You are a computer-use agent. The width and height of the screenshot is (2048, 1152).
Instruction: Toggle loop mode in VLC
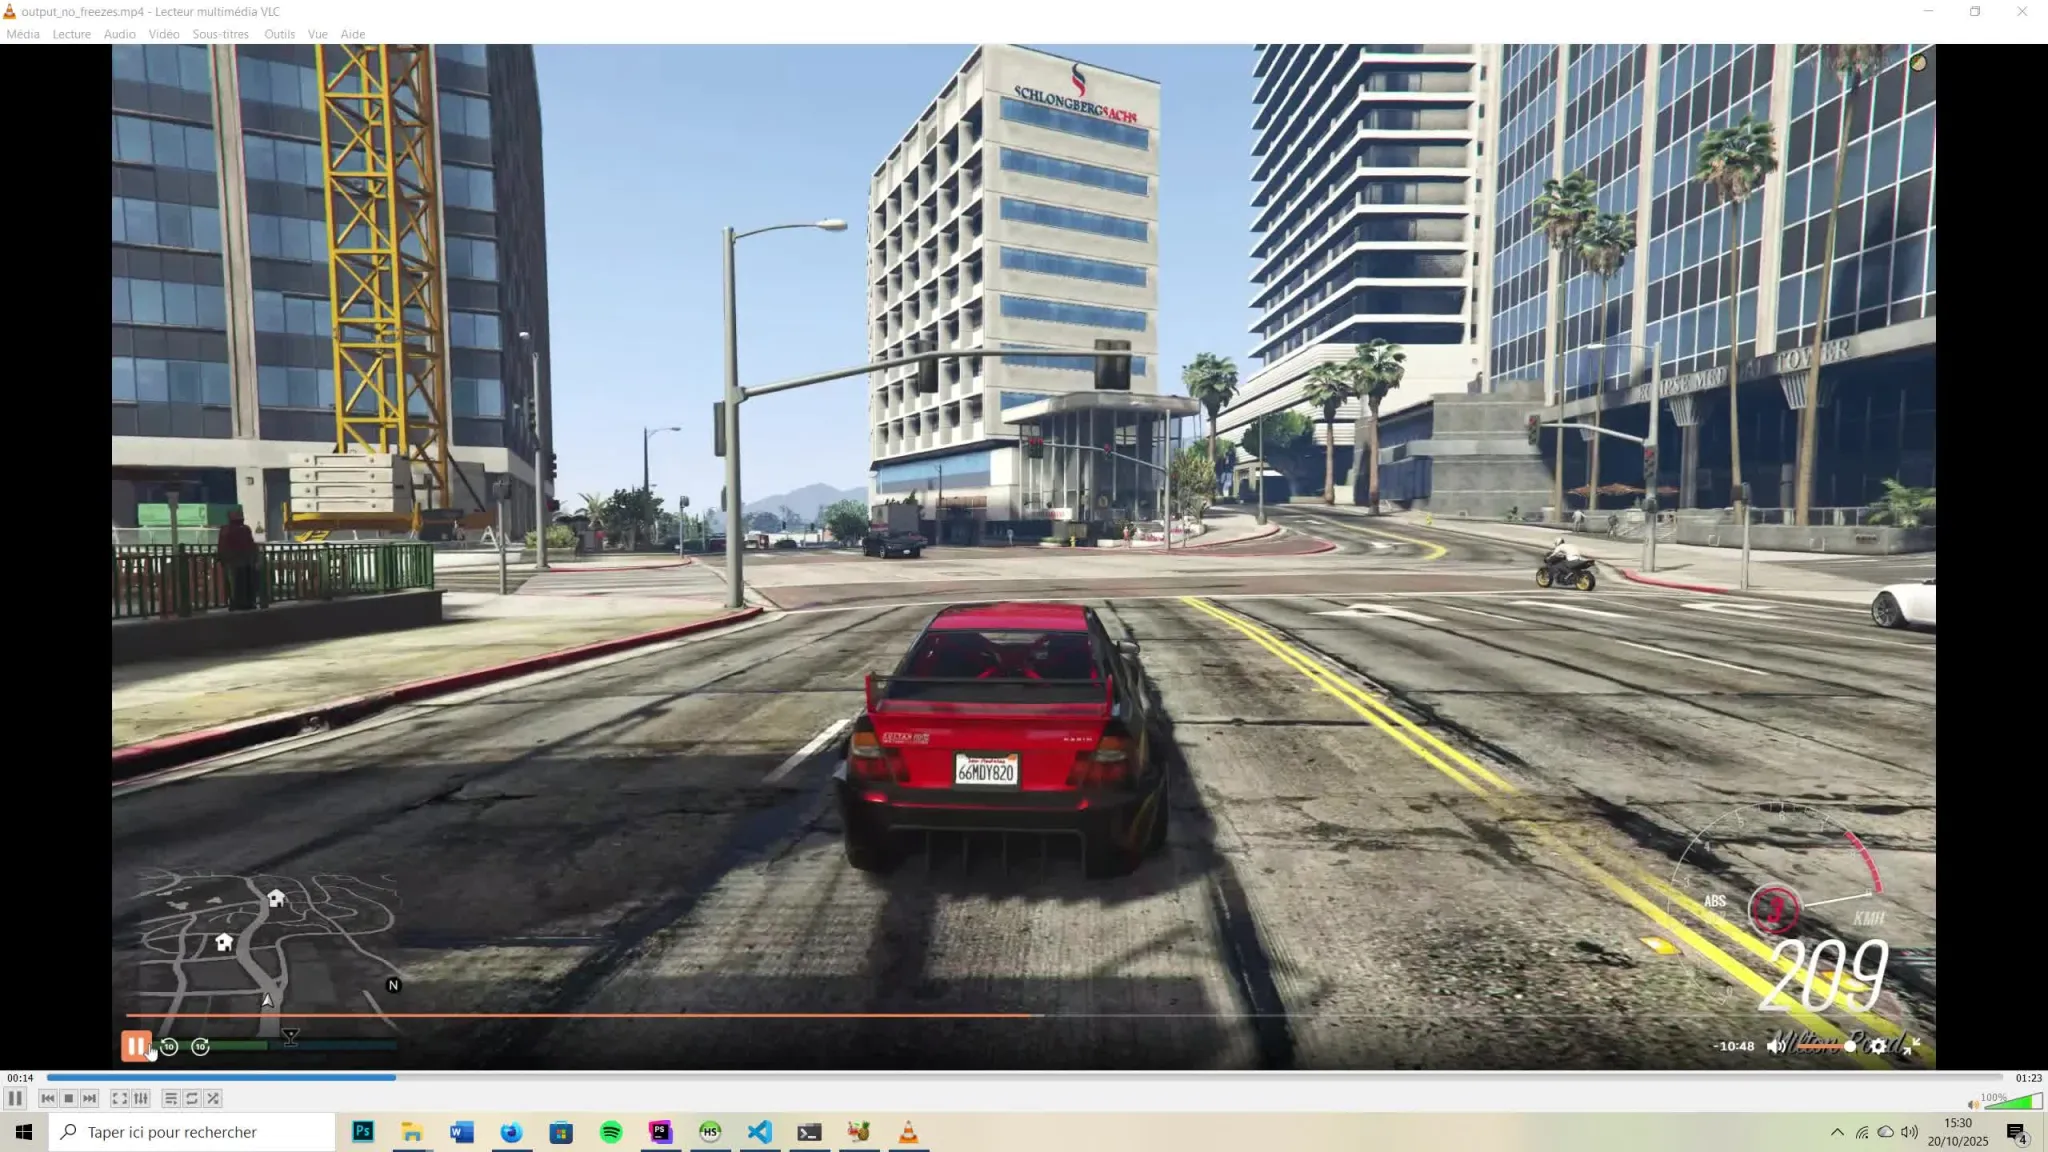tap(192, 1098)
